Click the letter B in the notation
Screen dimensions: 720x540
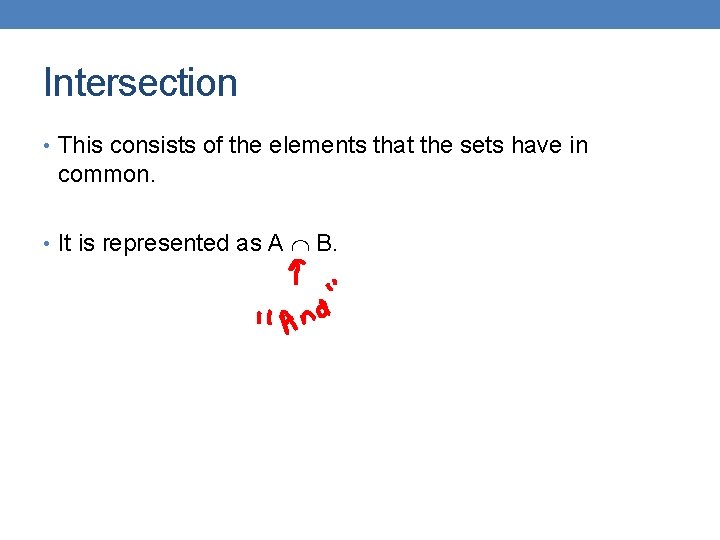coord(324,243)
